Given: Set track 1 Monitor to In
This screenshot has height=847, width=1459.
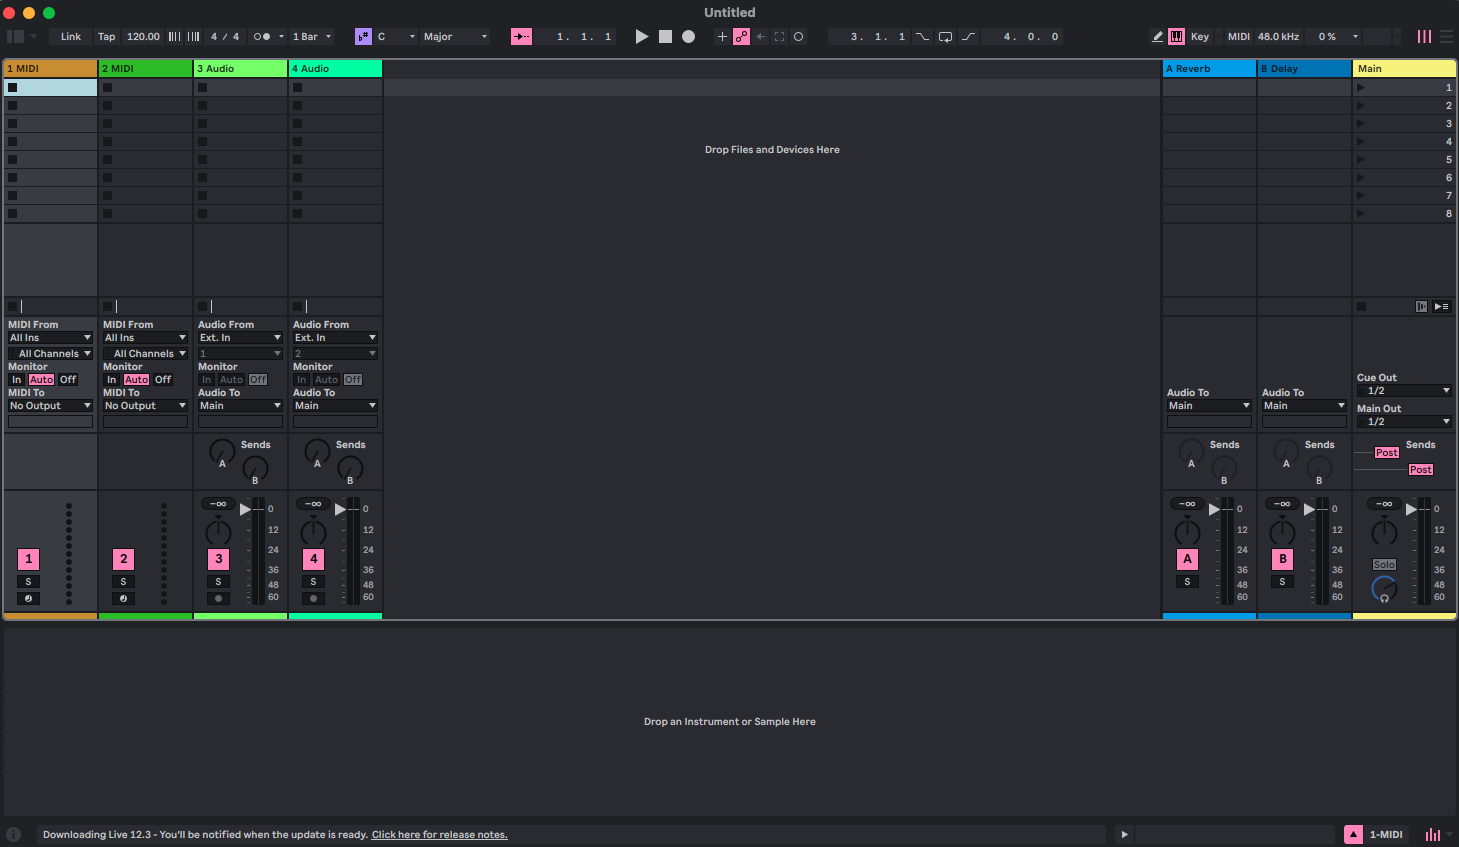Looking at the screenshot, I should tap(16, 379).
